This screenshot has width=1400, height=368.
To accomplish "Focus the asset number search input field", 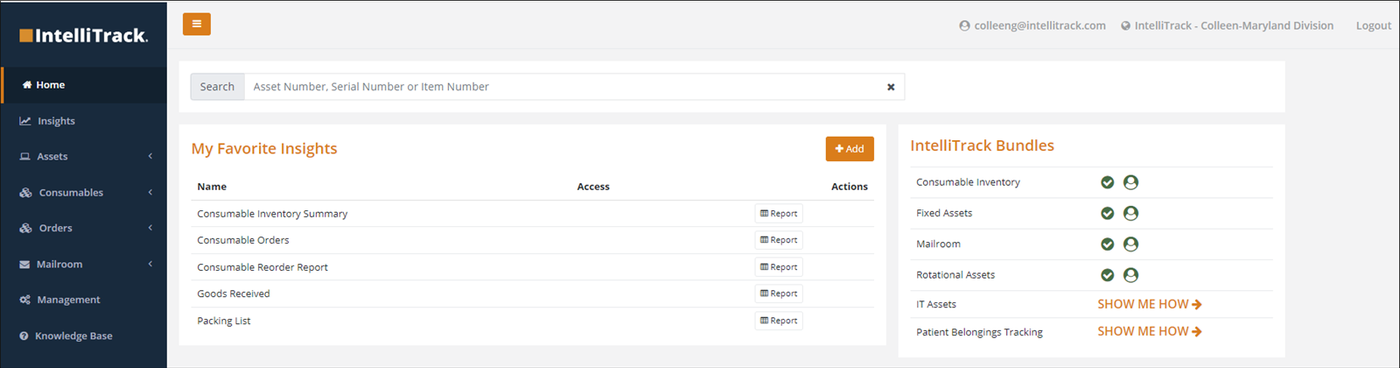I will pyautogui.click(x=574, y=87).
